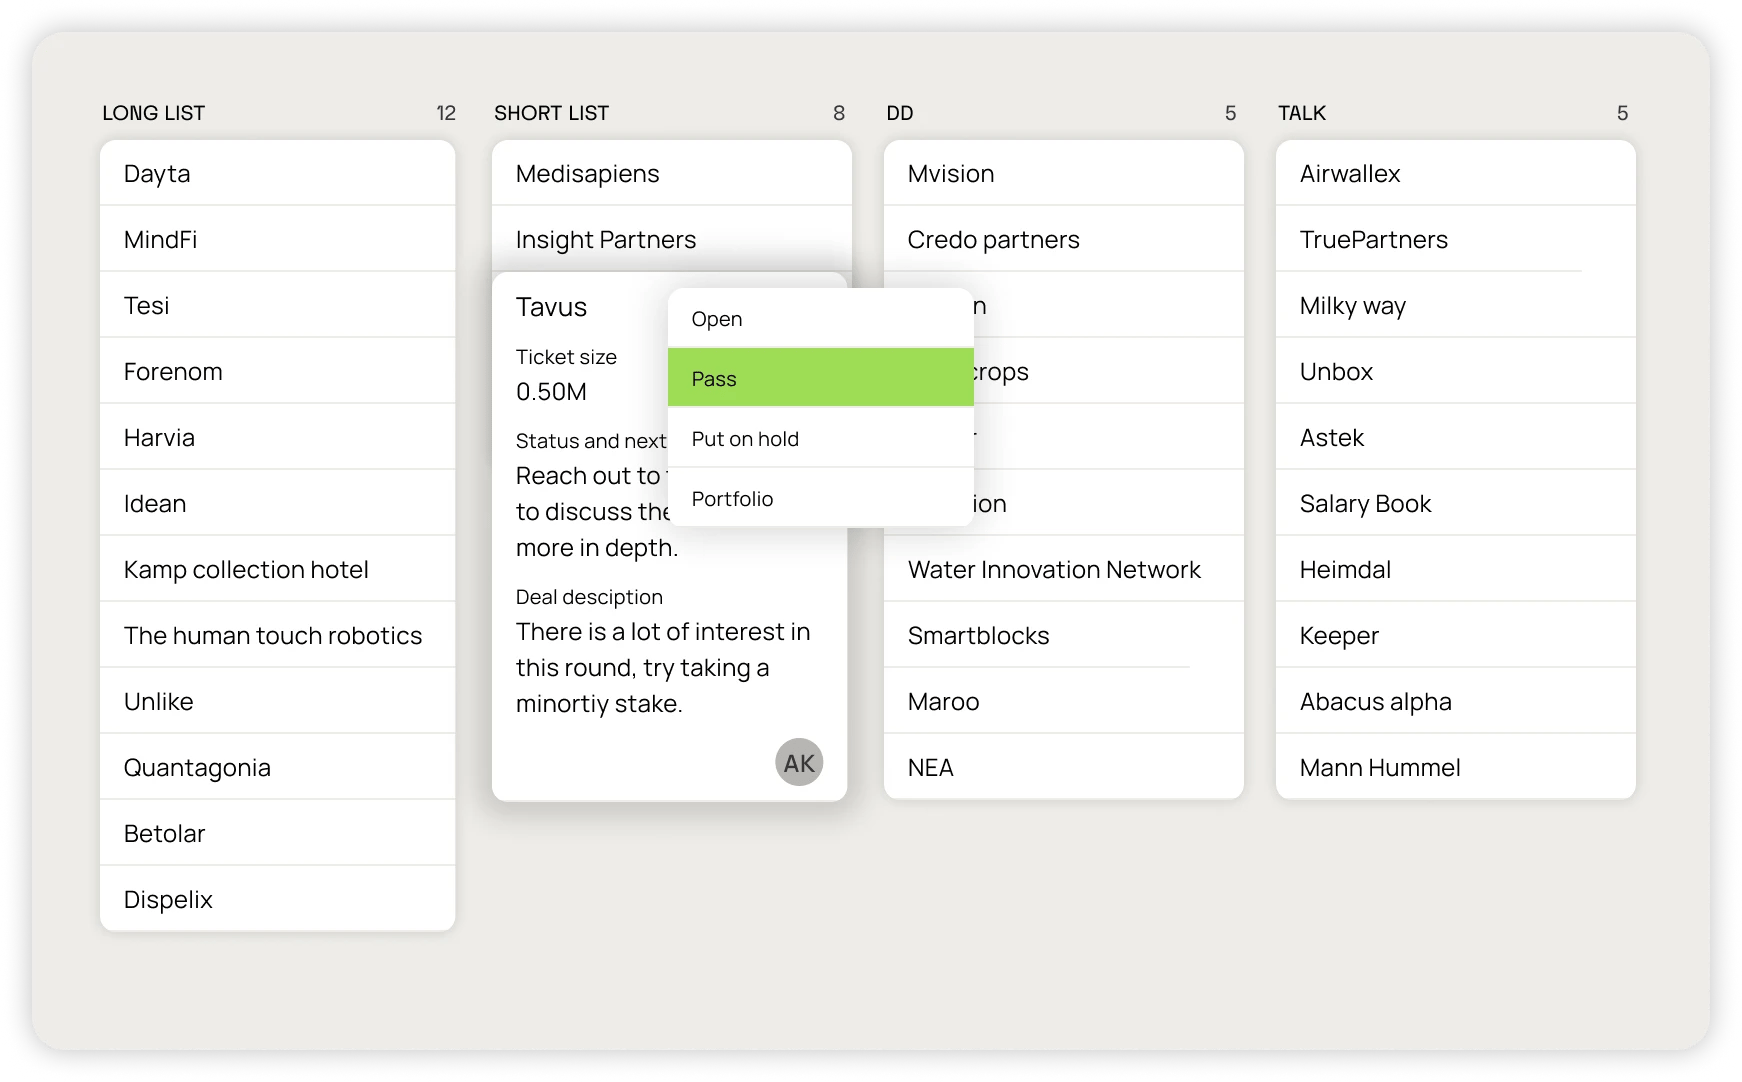Open the Betolar card
The height and width of the screenshot is (1082, 1742).
click(x=278, y=833)
